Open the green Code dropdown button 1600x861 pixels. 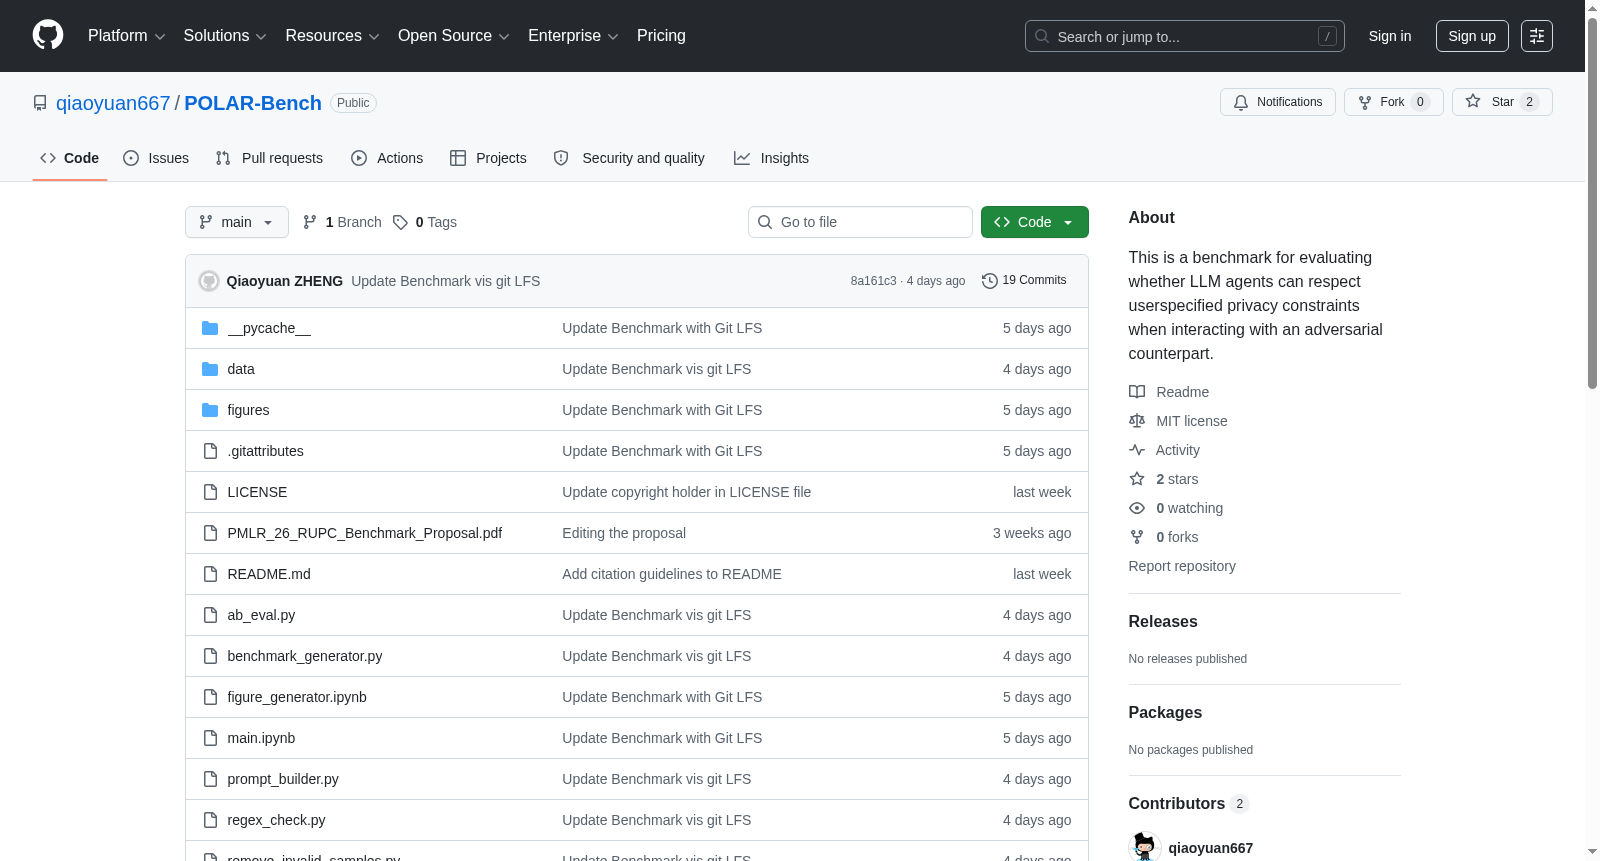(x=1035, y=222)
